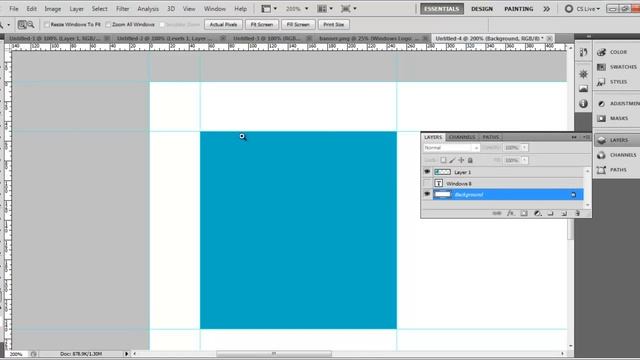This screenshot has width=640, height=360.
Task: Toggle Lock image pixels brush icon
Action: [452, 160]
